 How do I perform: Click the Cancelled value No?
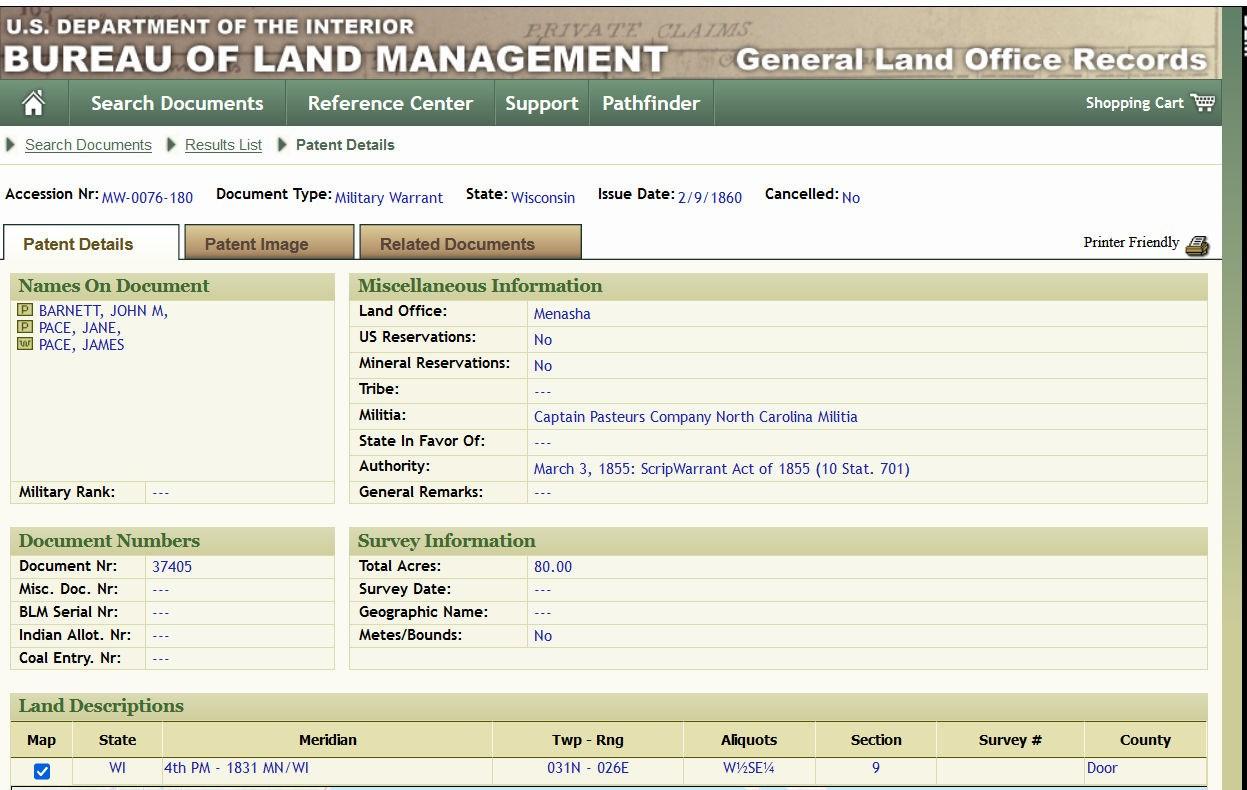tap(851, 198)
